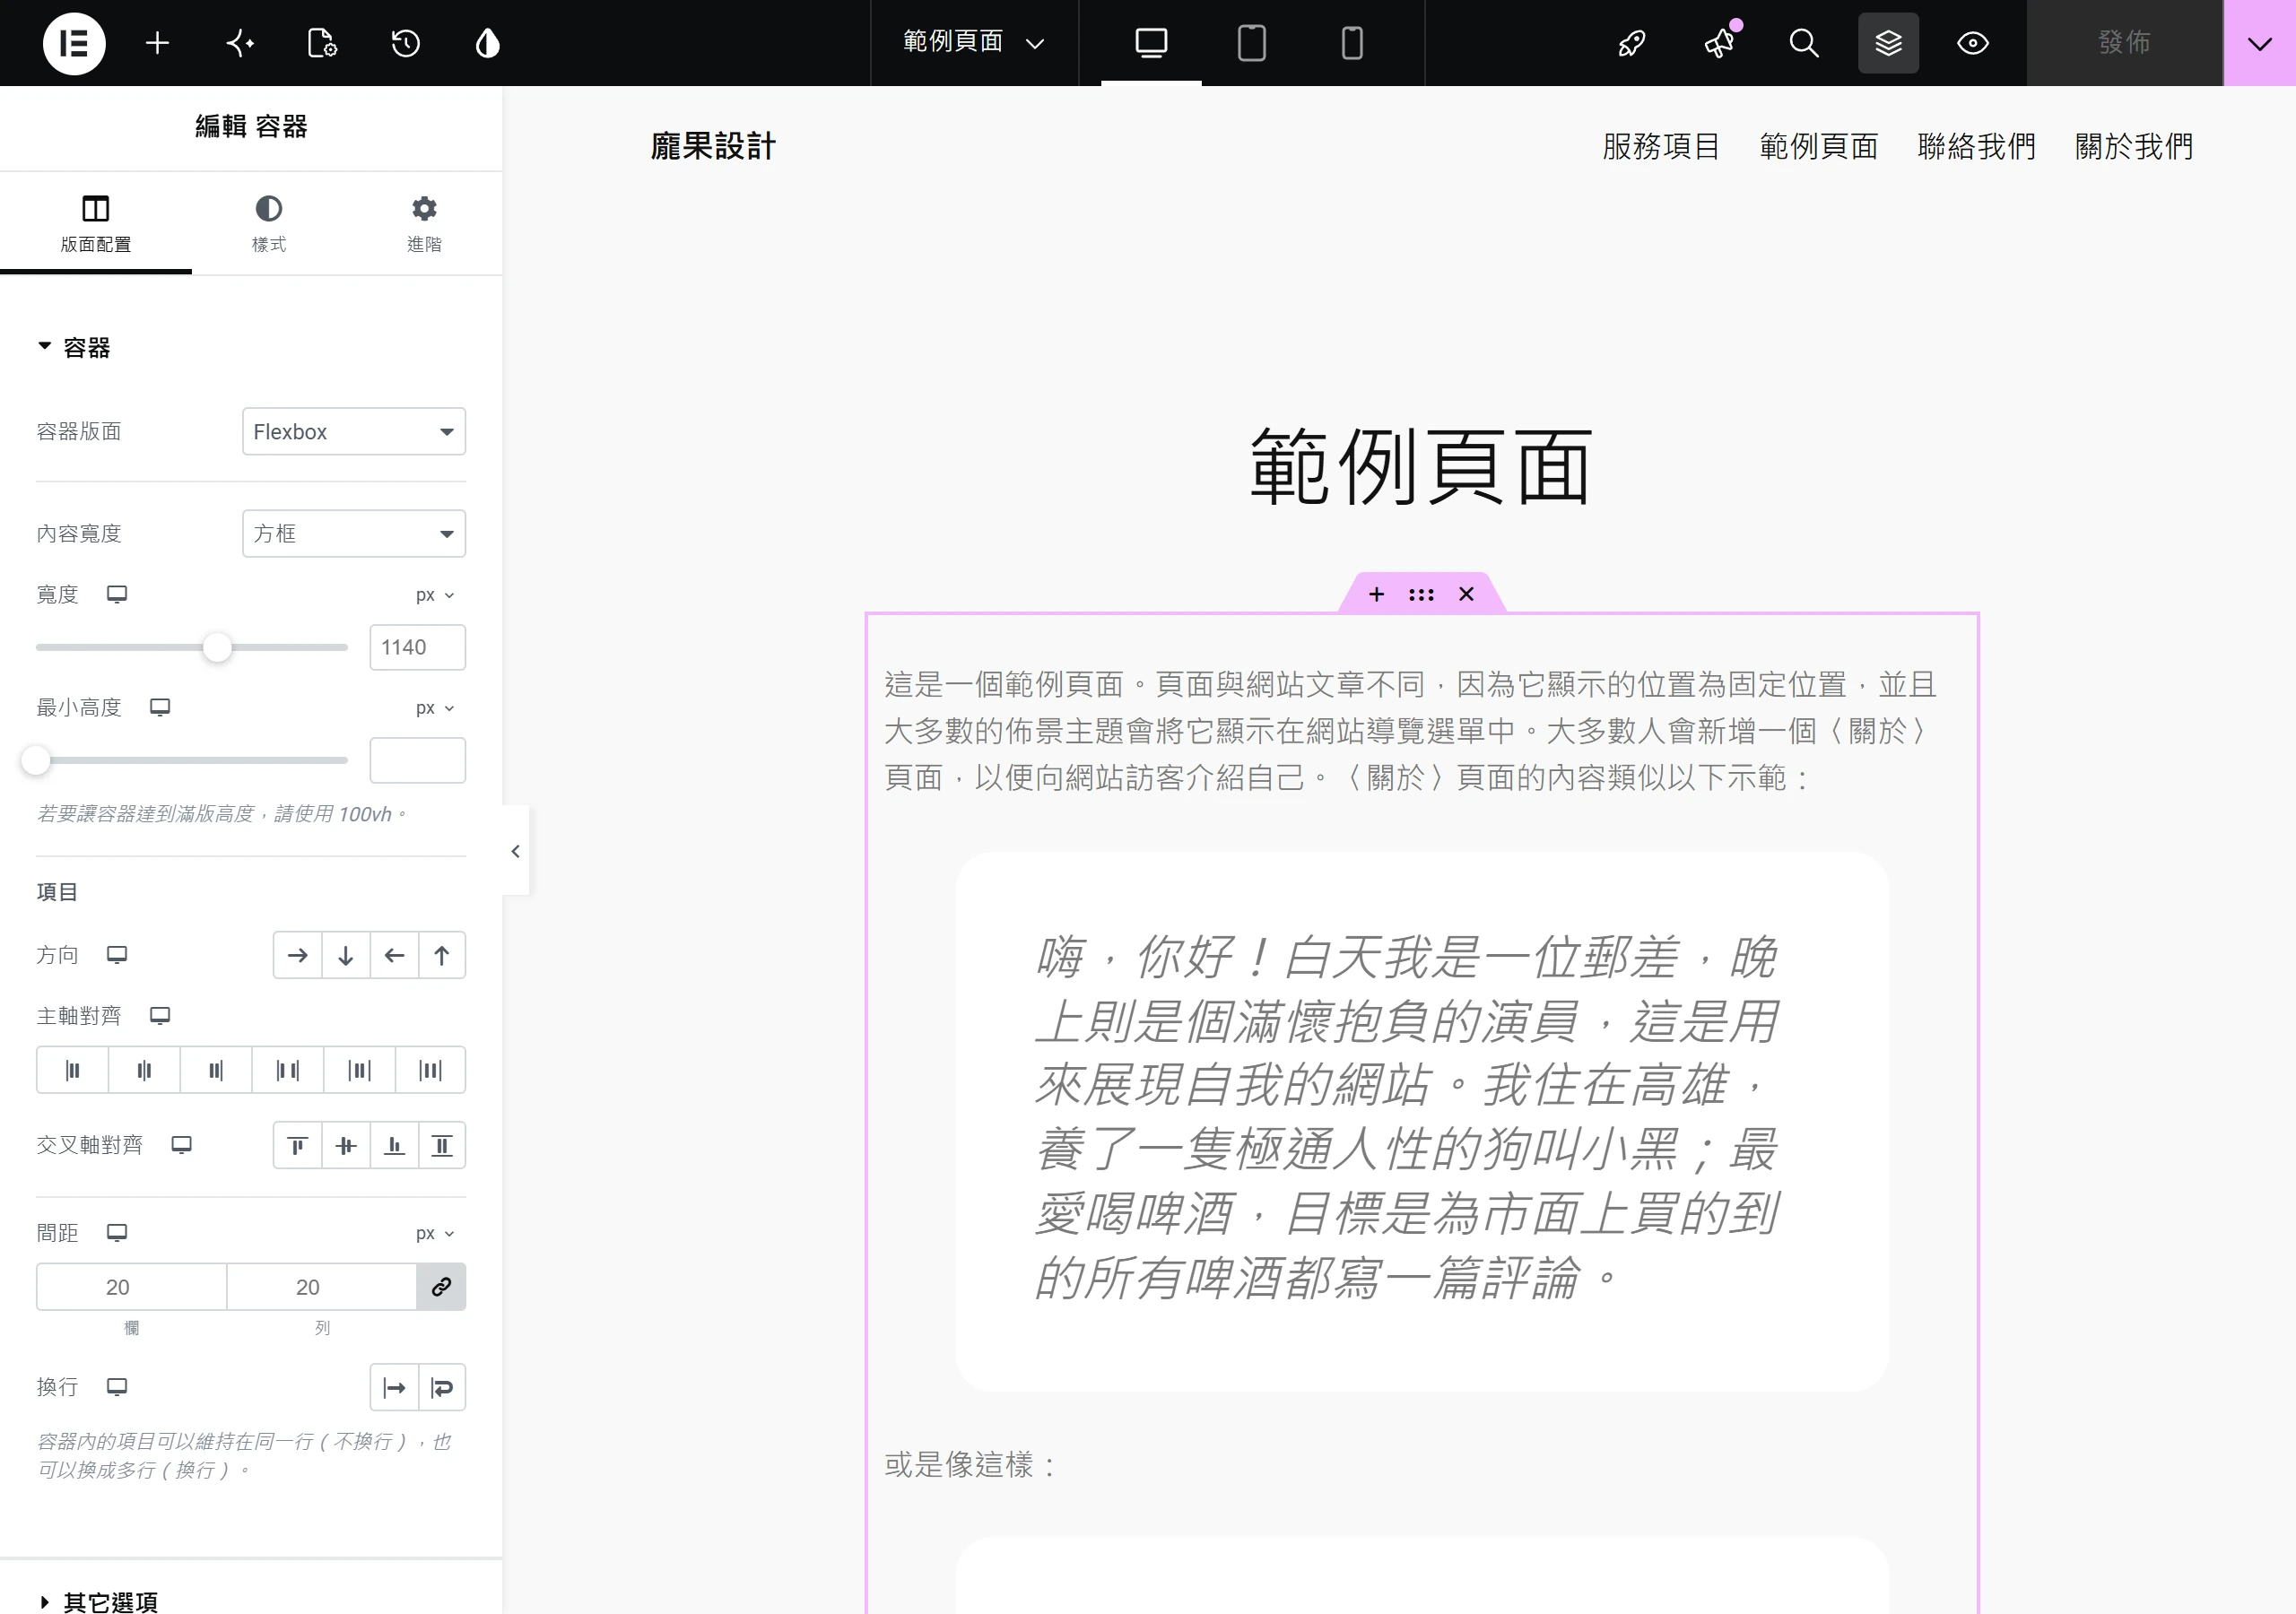
Task: Click the add element plus icon
Action: click(157, 43)
